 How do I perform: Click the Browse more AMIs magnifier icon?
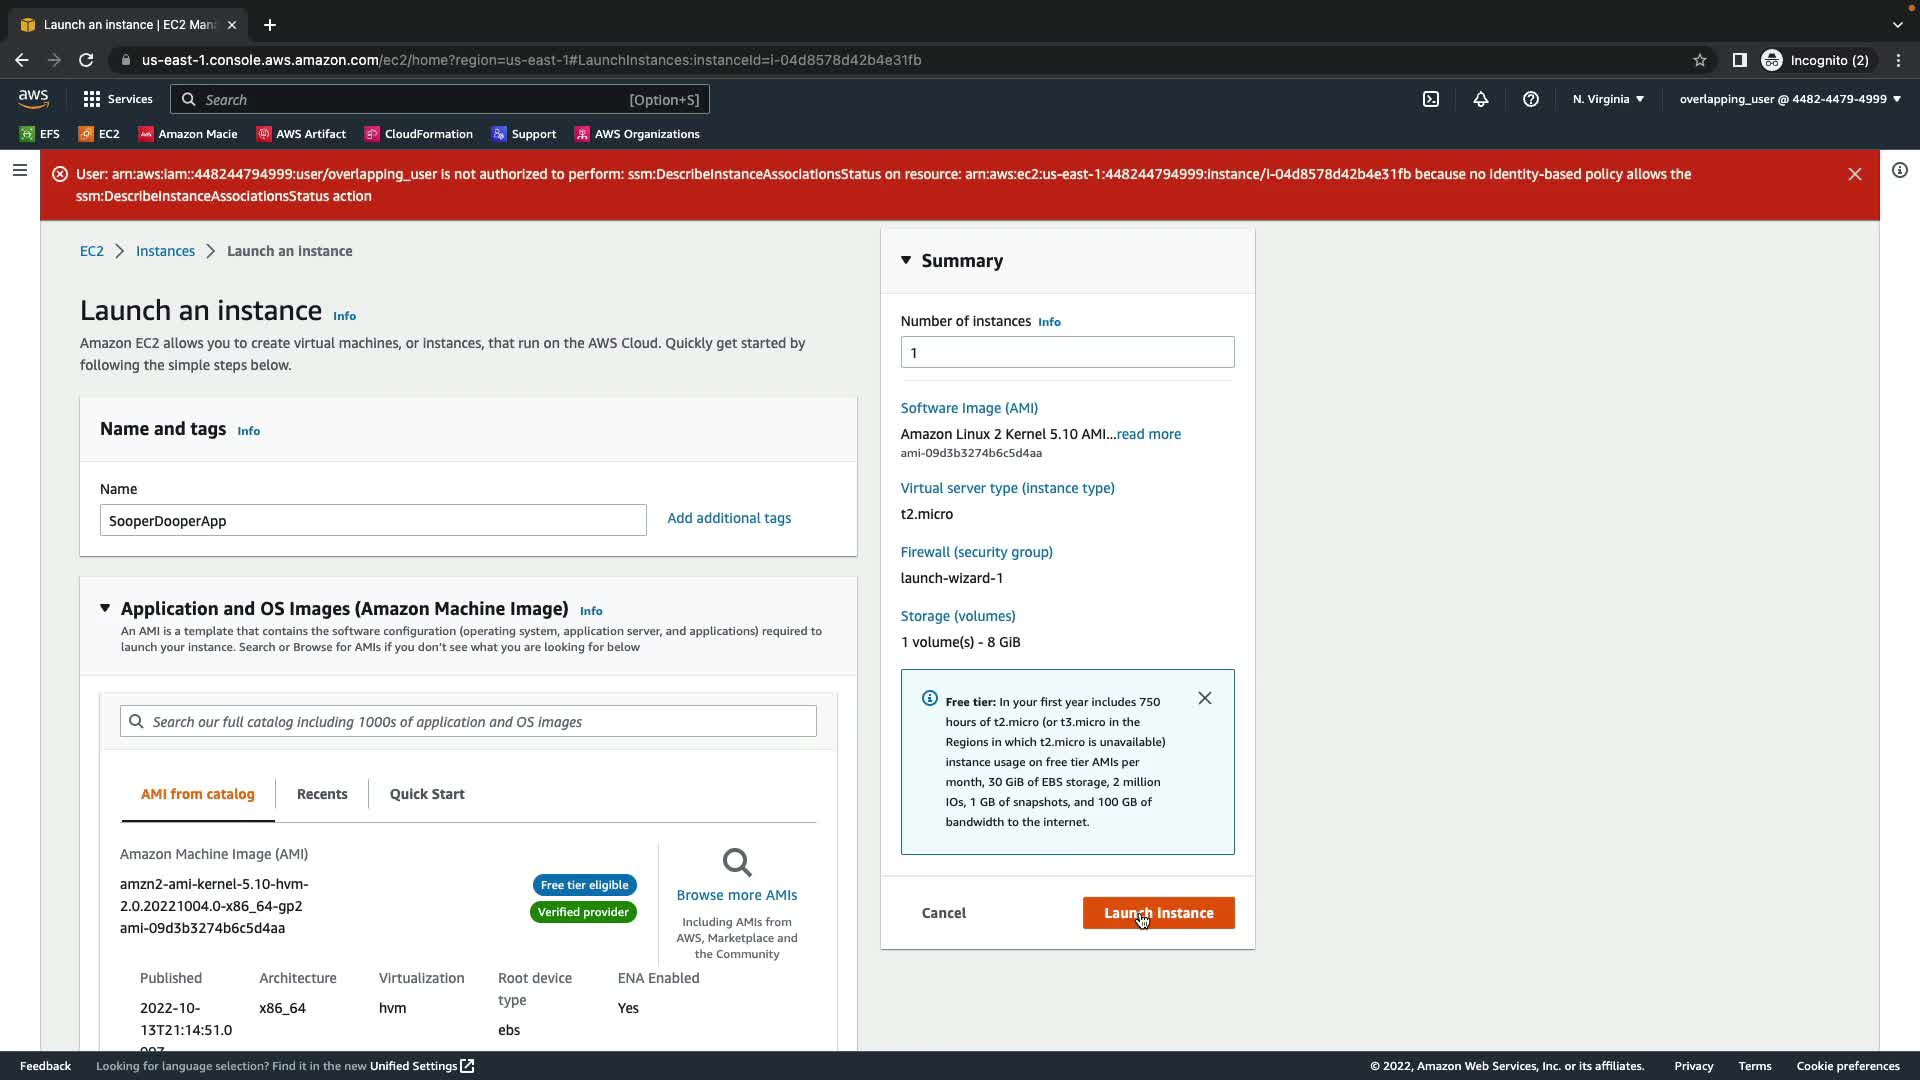click(737, 862)
